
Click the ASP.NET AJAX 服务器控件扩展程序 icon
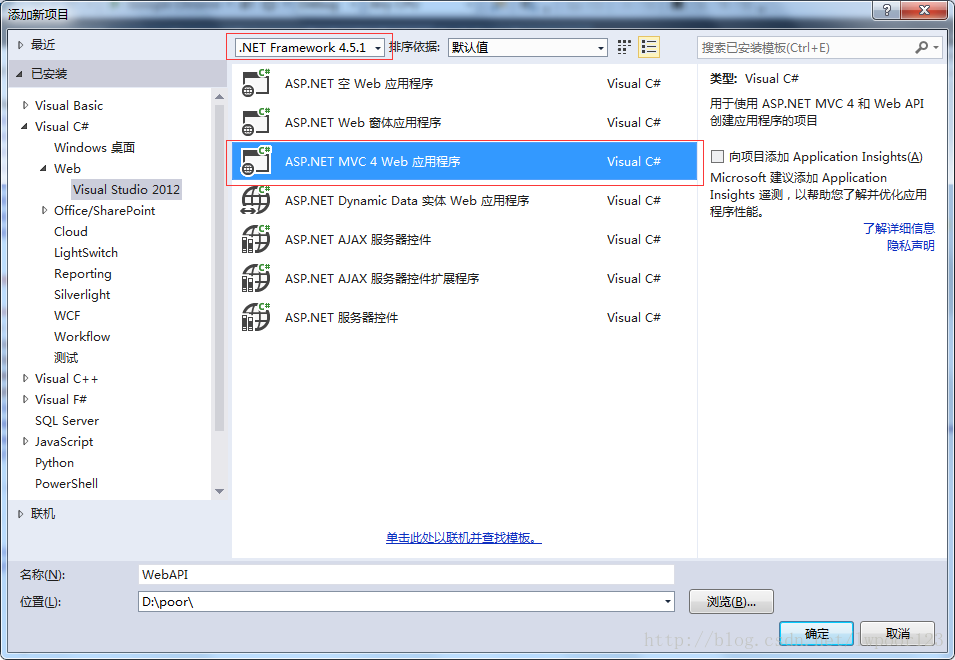(x=256, y=278)
